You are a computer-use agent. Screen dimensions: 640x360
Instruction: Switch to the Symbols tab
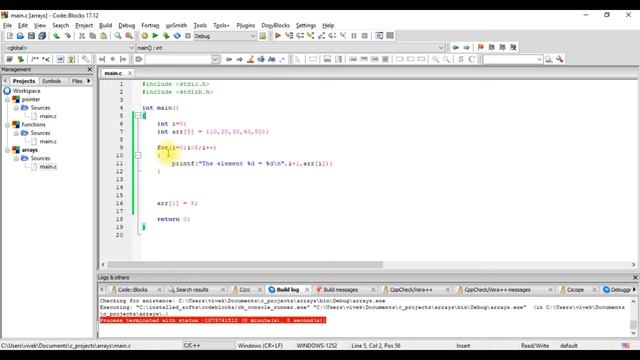(x=51, y=81)
